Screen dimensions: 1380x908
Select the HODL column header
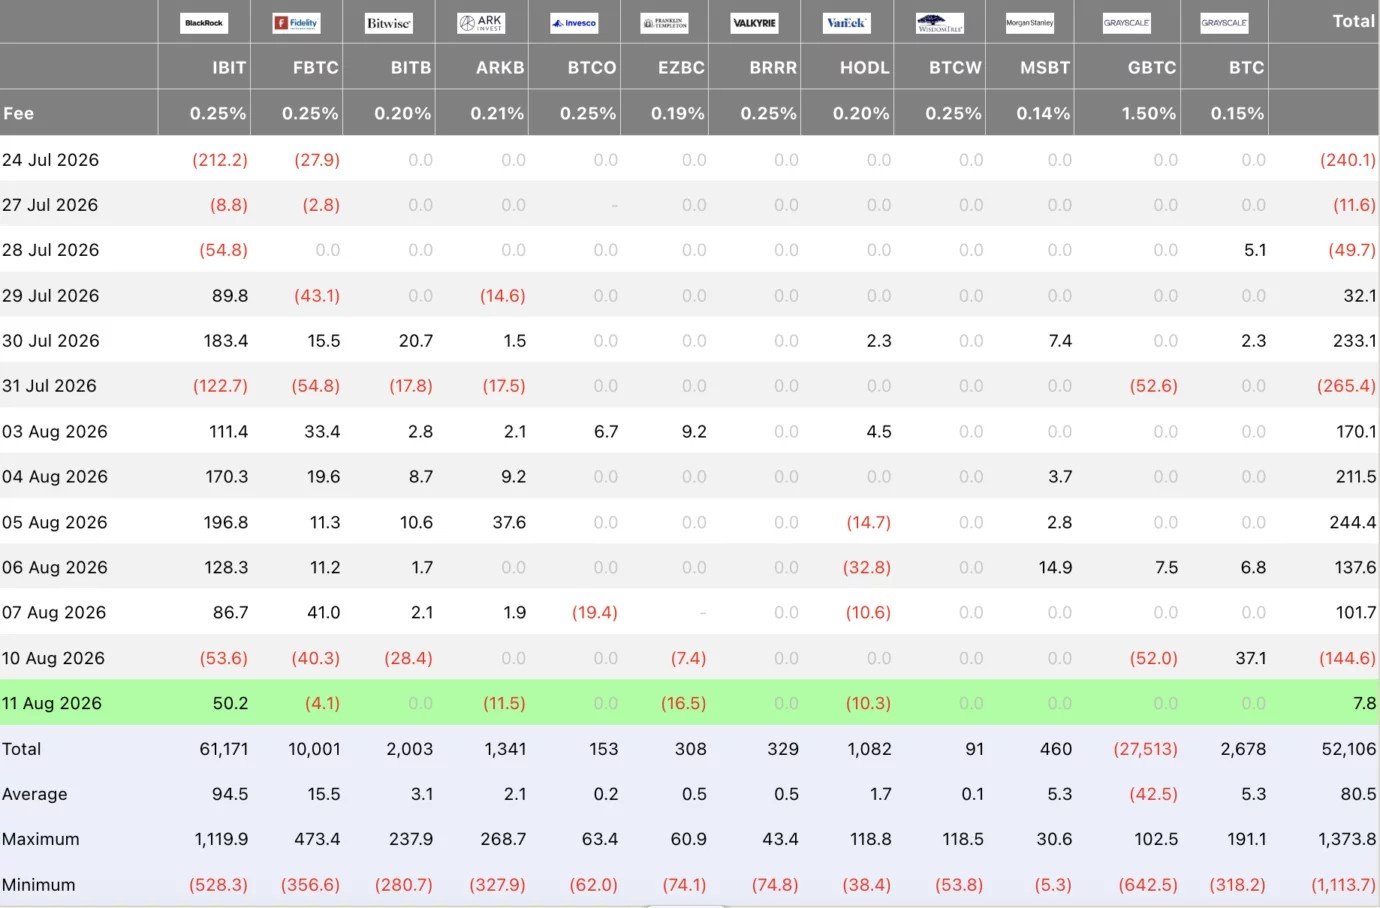click(x=864, y=68)
